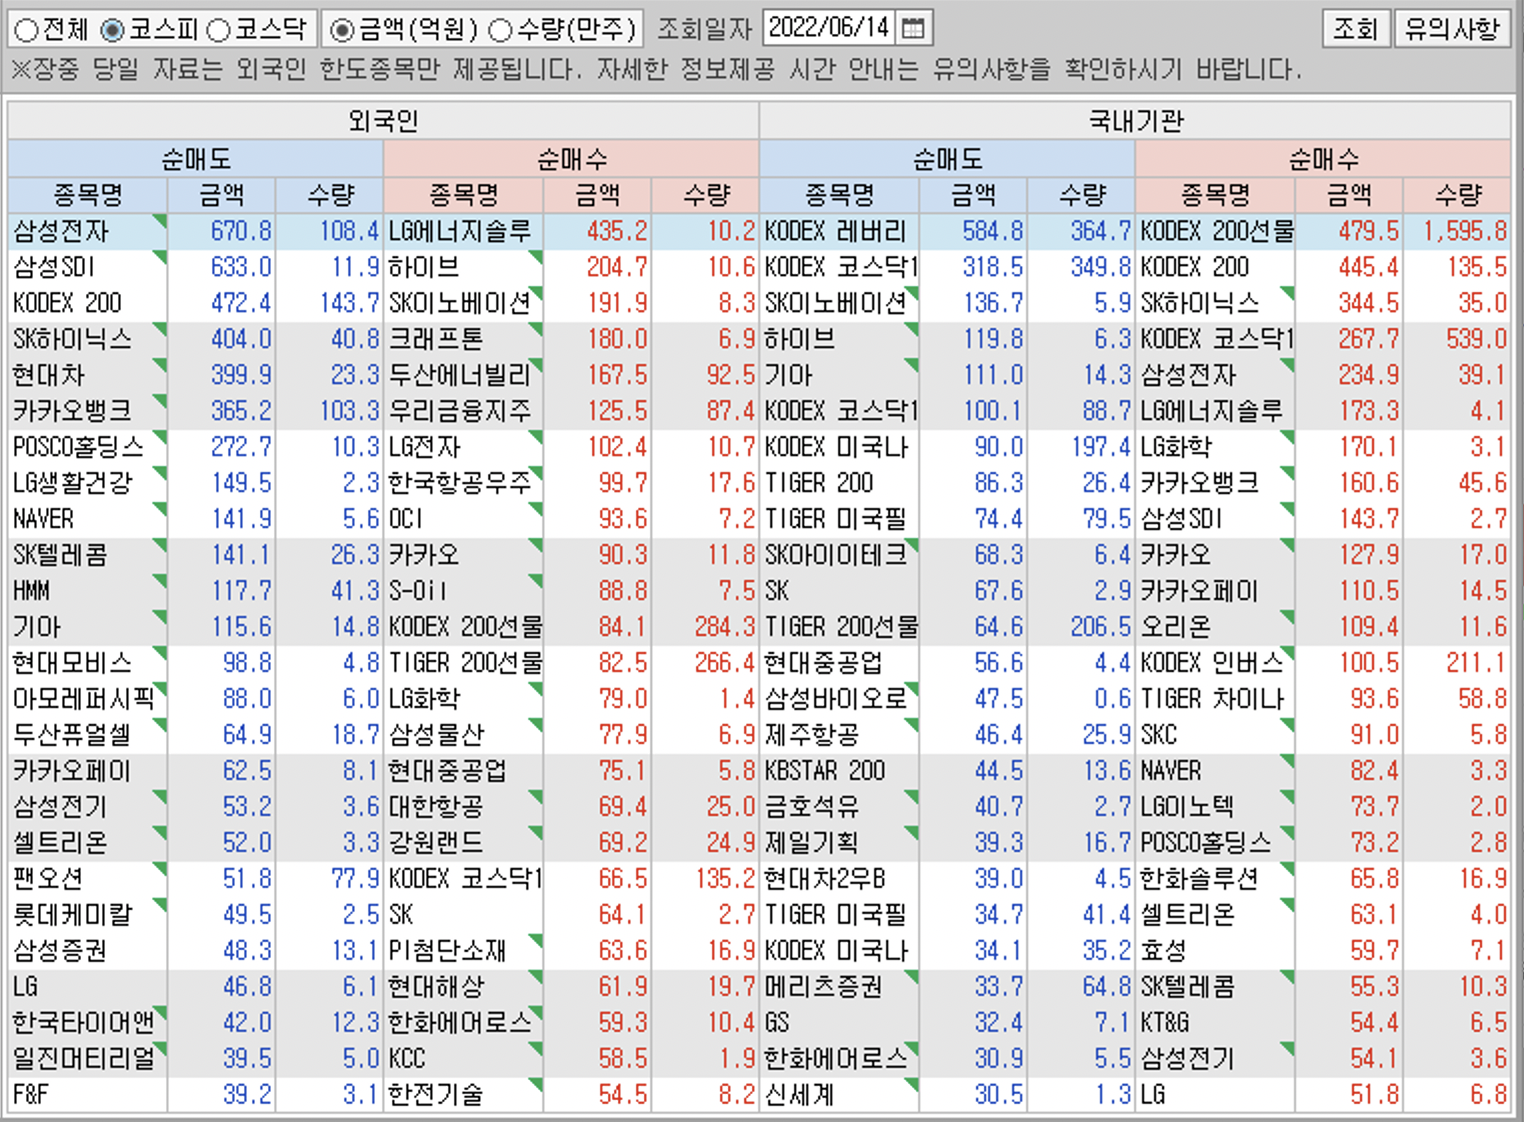Select PI첨단소재 row

click(x=463, y=951)
